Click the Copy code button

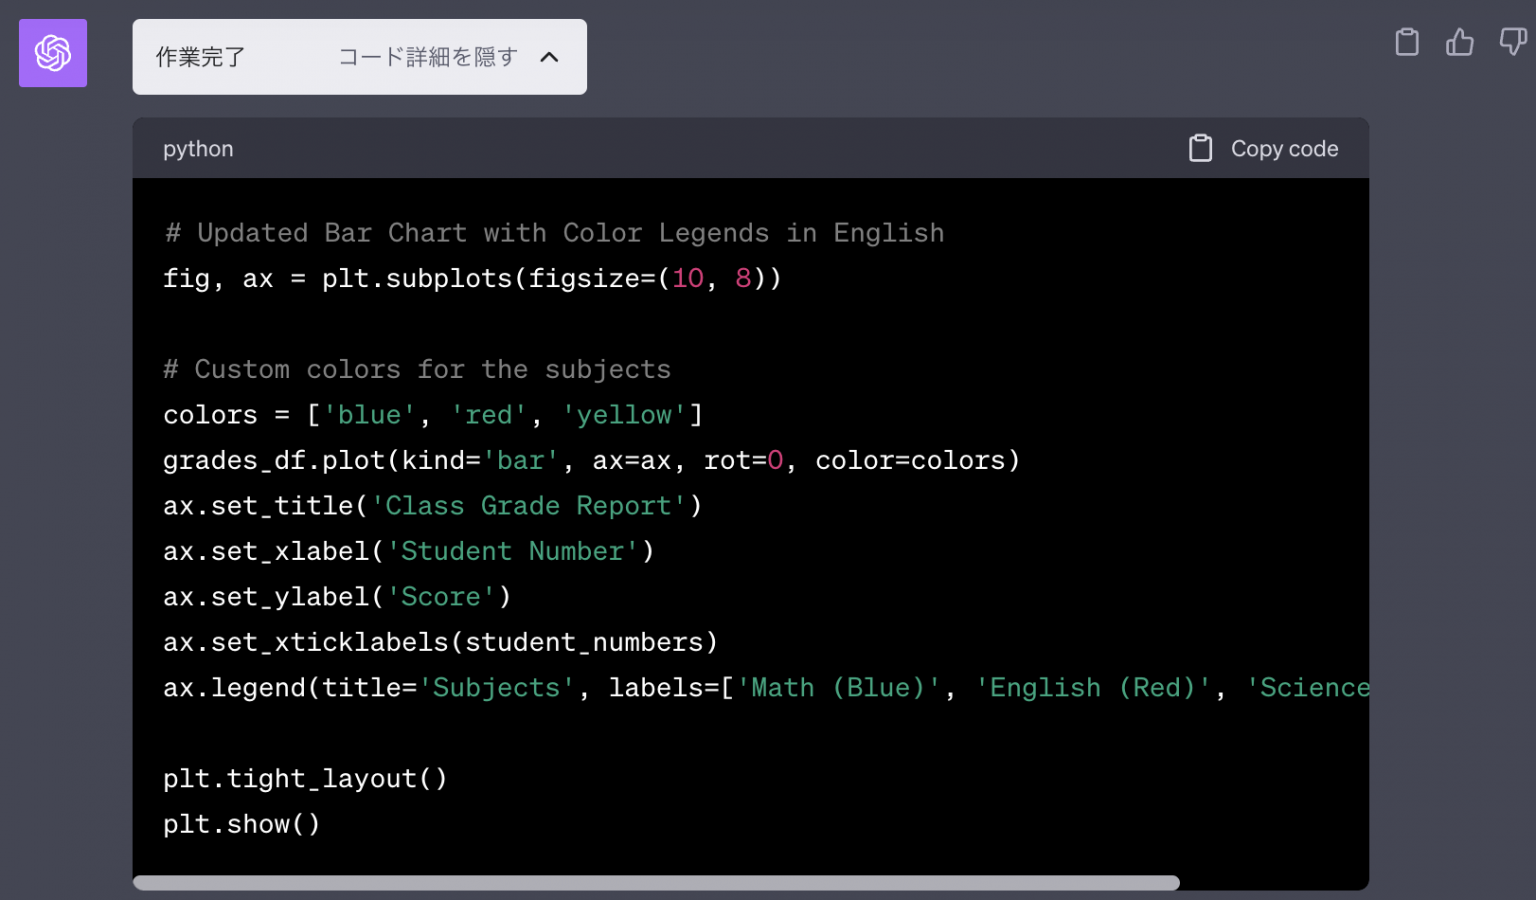point(1284,147)
